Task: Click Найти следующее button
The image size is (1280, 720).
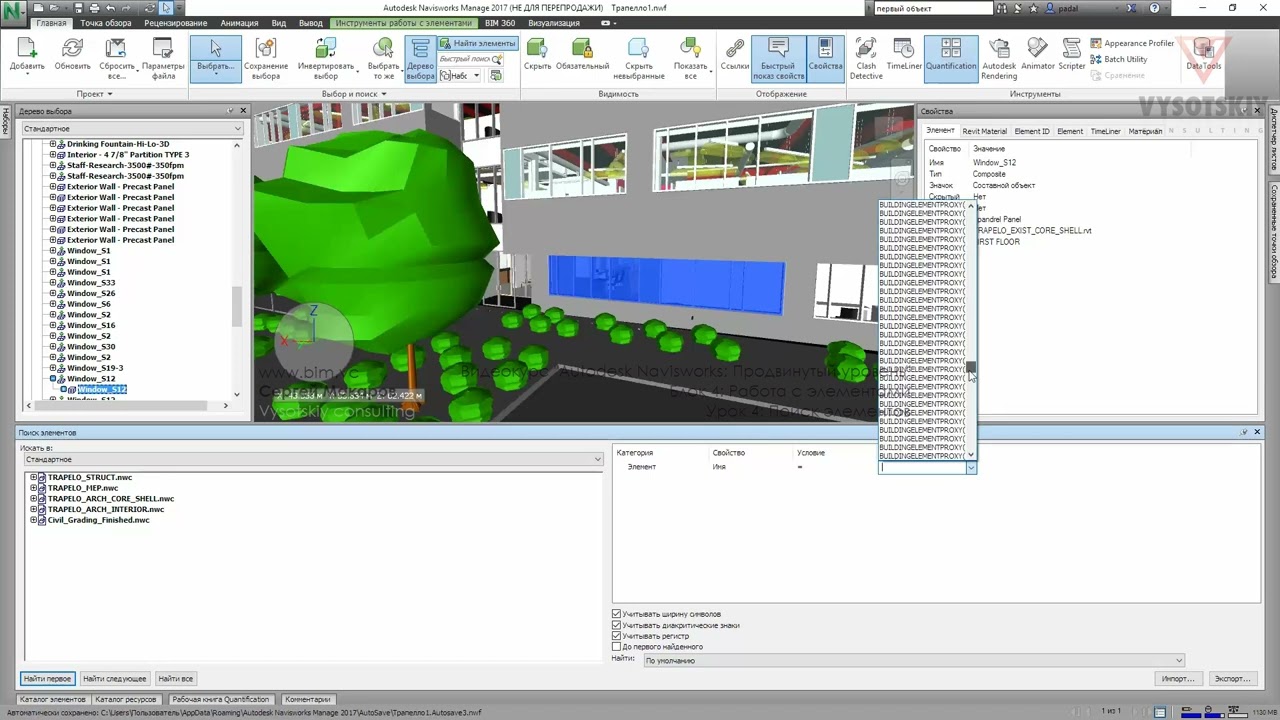Action: (x=114, y=679)
